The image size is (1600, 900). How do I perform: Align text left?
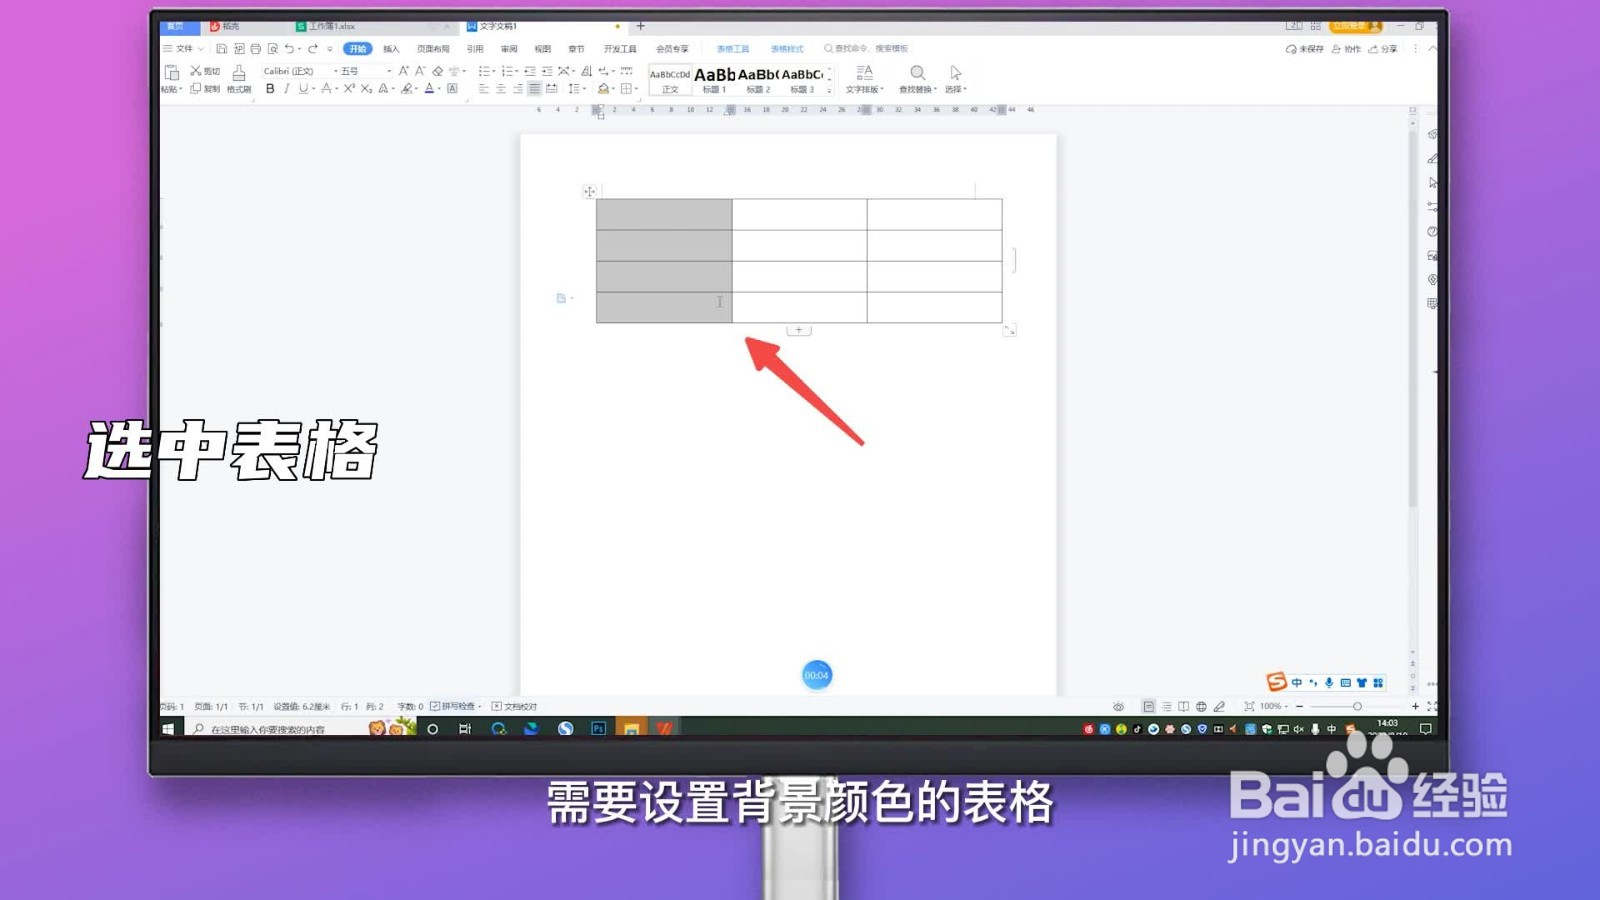click(484, 89)
